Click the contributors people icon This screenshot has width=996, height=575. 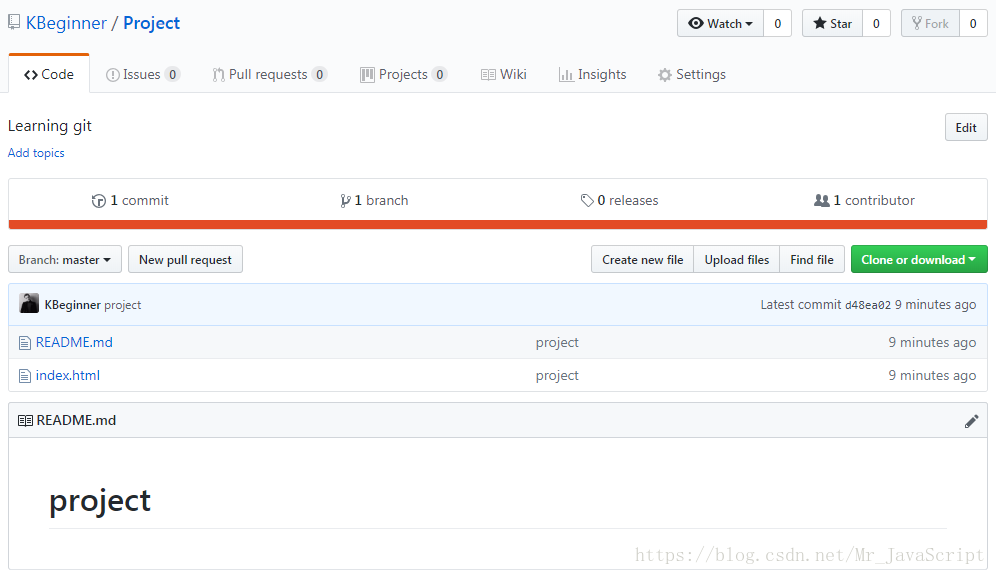coord(821,201)
